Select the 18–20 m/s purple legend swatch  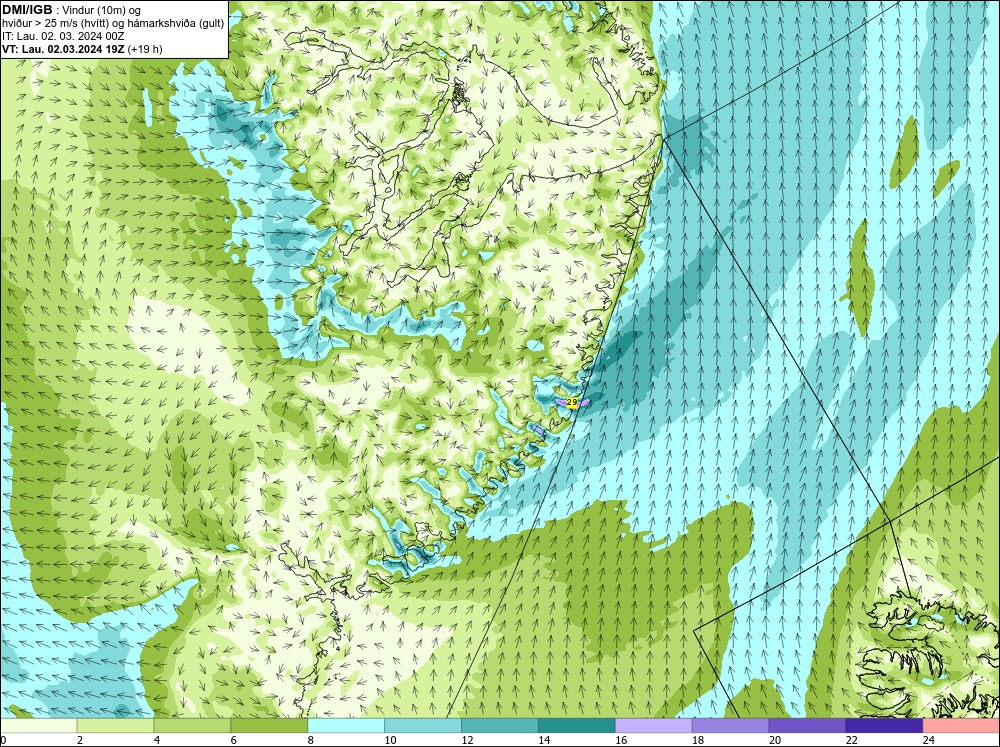coord(730,726)
